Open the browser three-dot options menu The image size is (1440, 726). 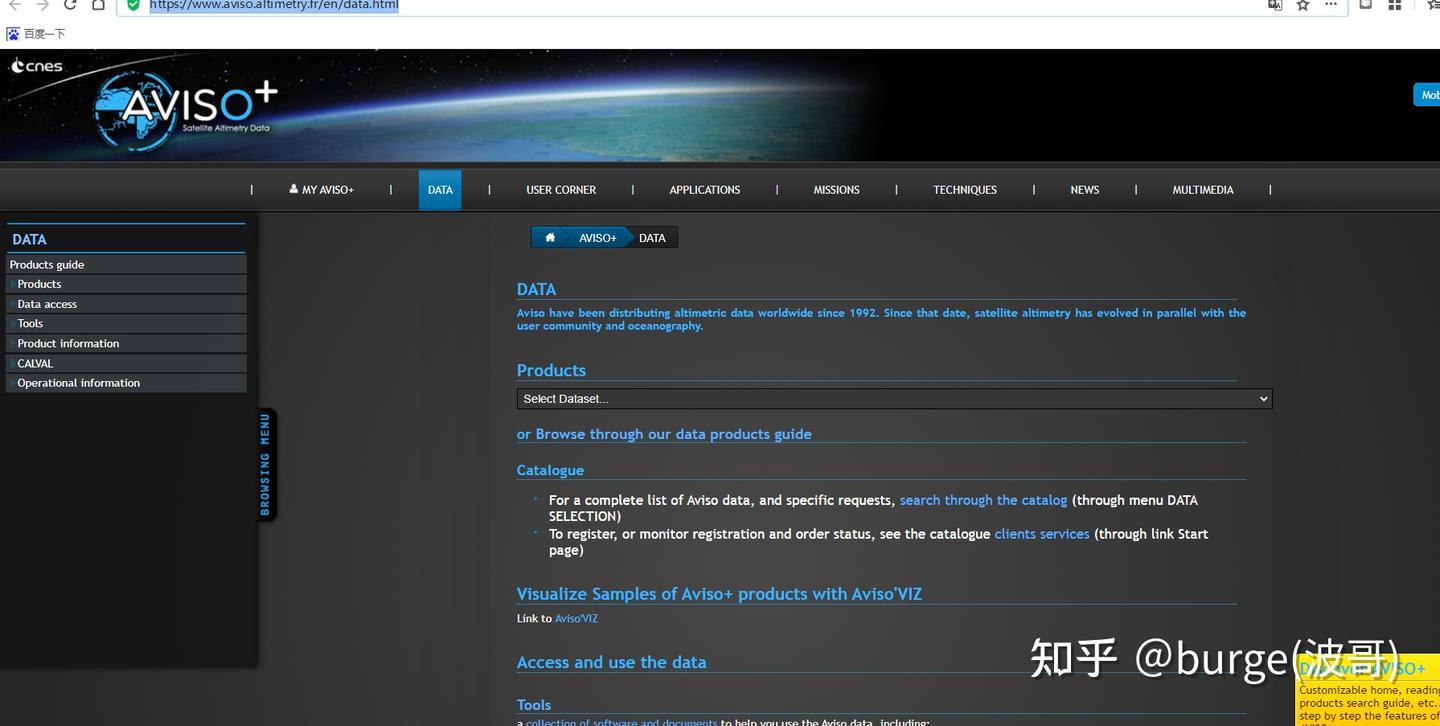[1330, 5]
